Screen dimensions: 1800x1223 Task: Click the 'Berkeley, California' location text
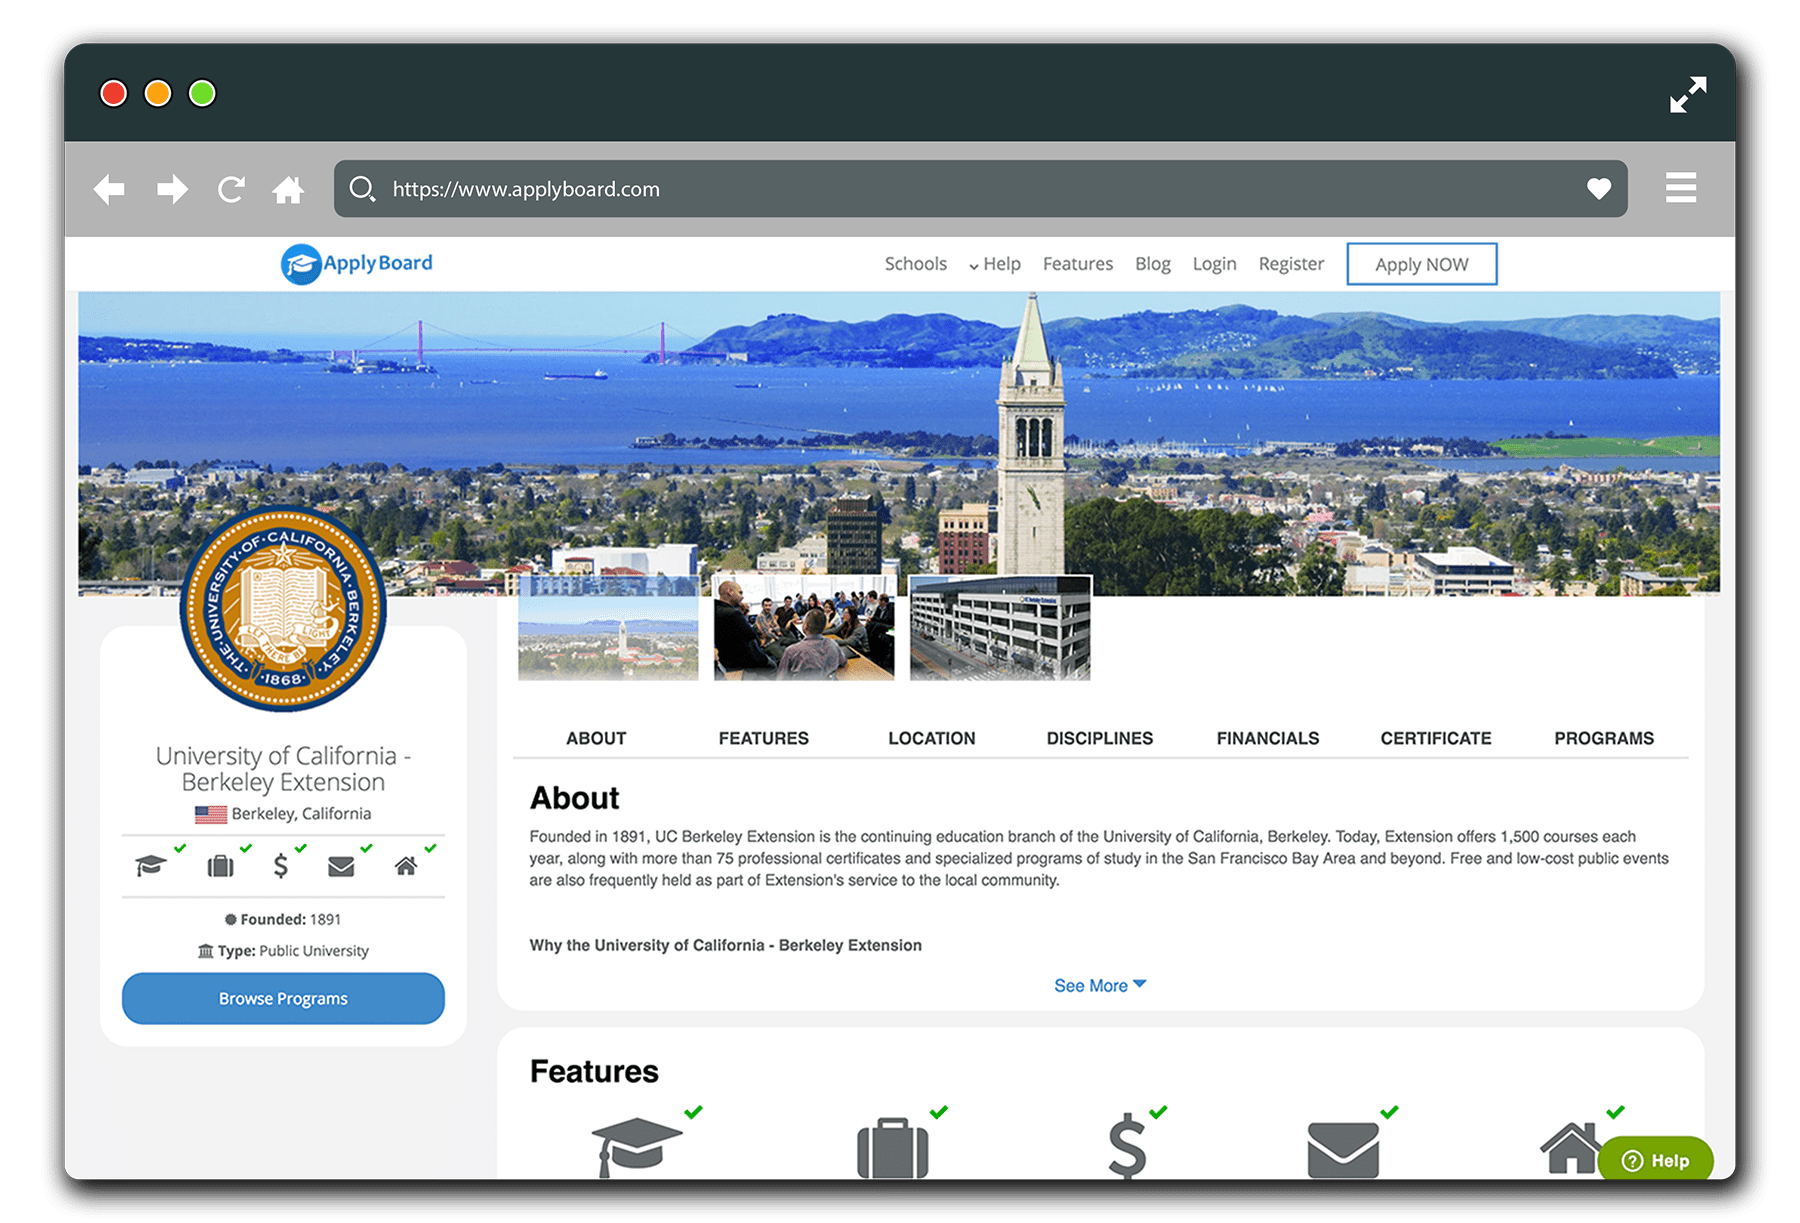[301, 814]
